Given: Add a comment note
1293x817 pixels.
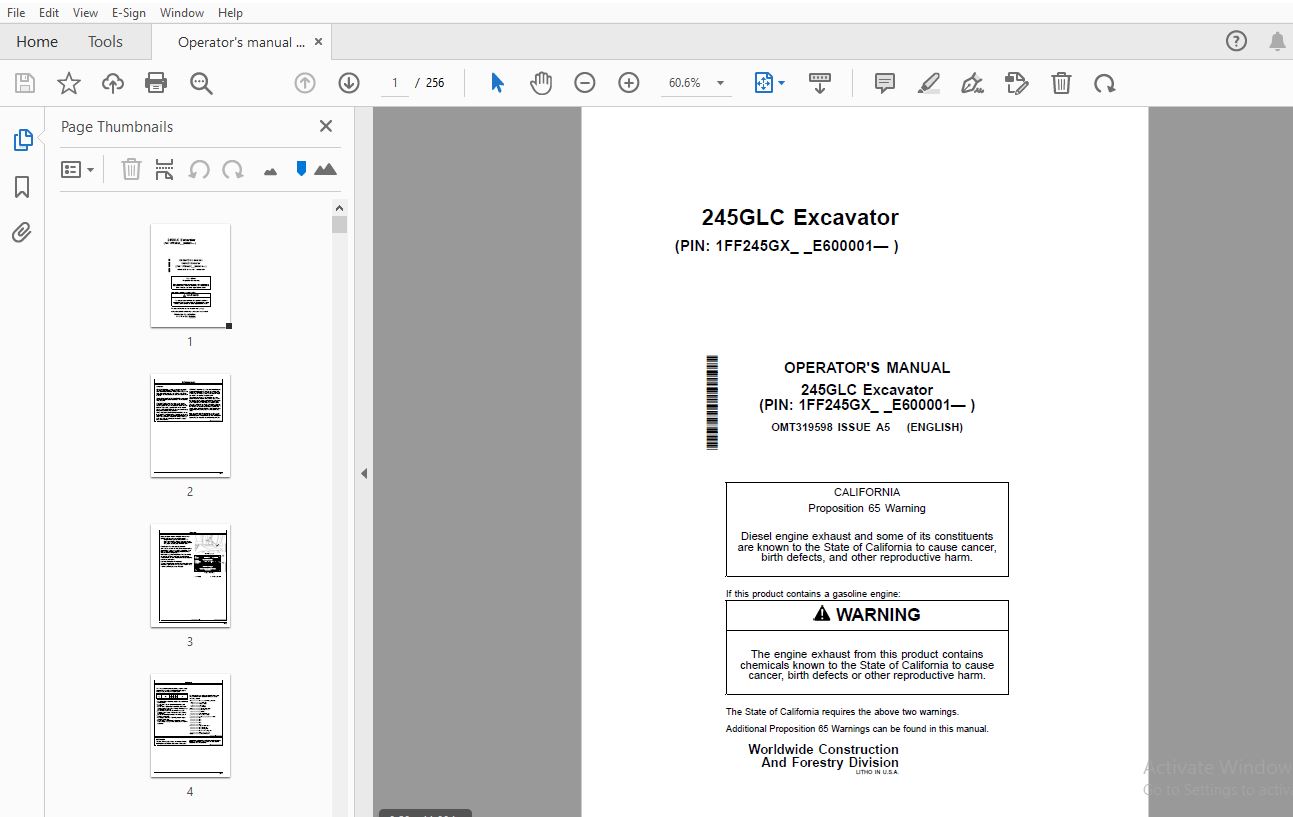Looking at the screenshot, I should point(885,83).
